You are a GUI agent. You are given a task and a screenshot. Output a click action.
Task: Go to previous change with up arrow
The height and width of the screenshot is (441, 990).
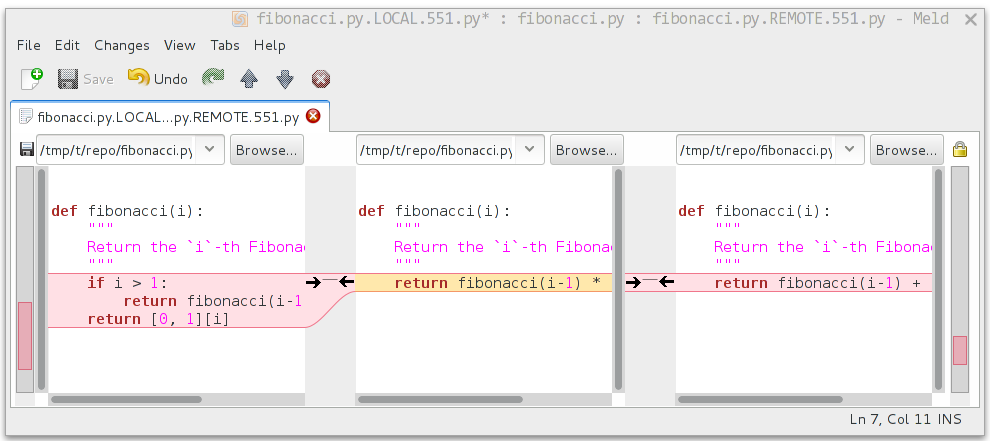click(x=249, y=79)
